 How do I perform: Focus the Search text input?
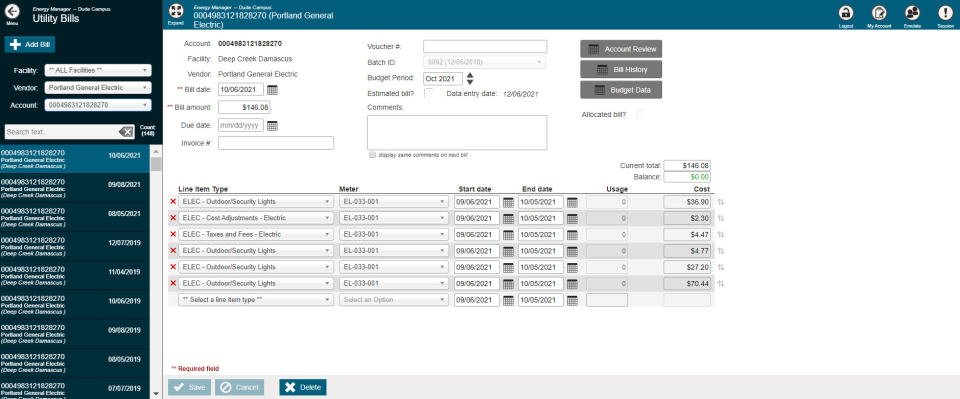coord(61,132)
